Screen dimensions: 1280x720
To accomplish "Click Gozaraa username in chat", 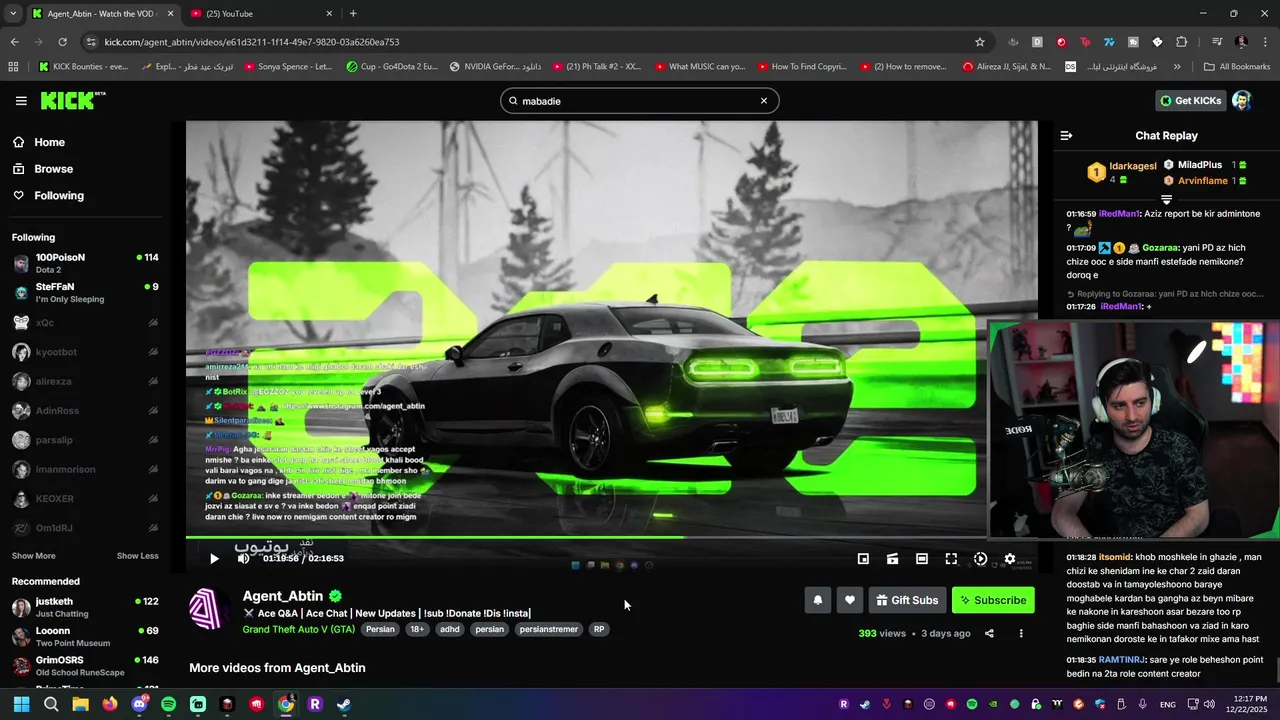I will click(1160, 248).
